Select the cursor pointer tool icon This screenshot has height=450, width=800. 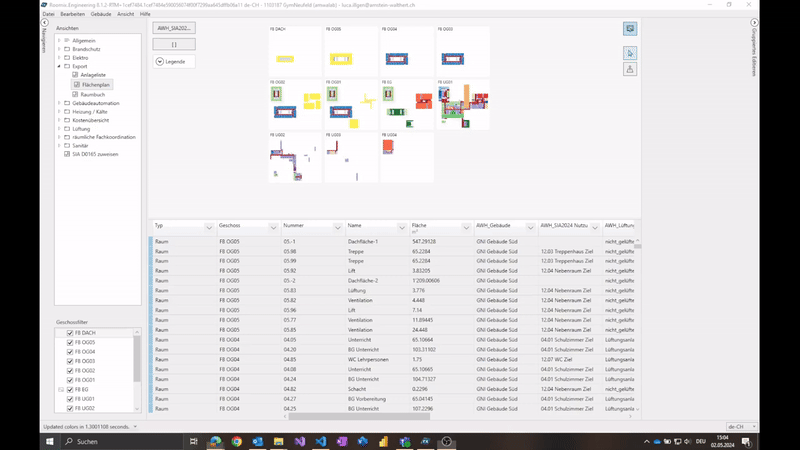[x=629, y=52]
